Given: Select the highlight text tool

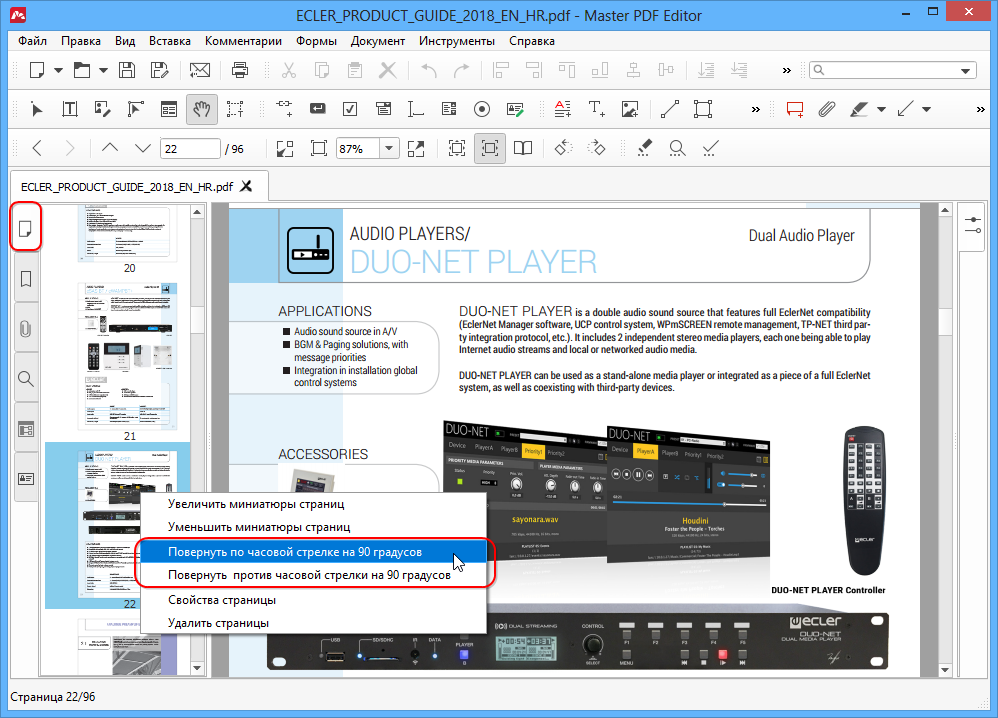Looking at the screenshot, I should coord(859,109).
